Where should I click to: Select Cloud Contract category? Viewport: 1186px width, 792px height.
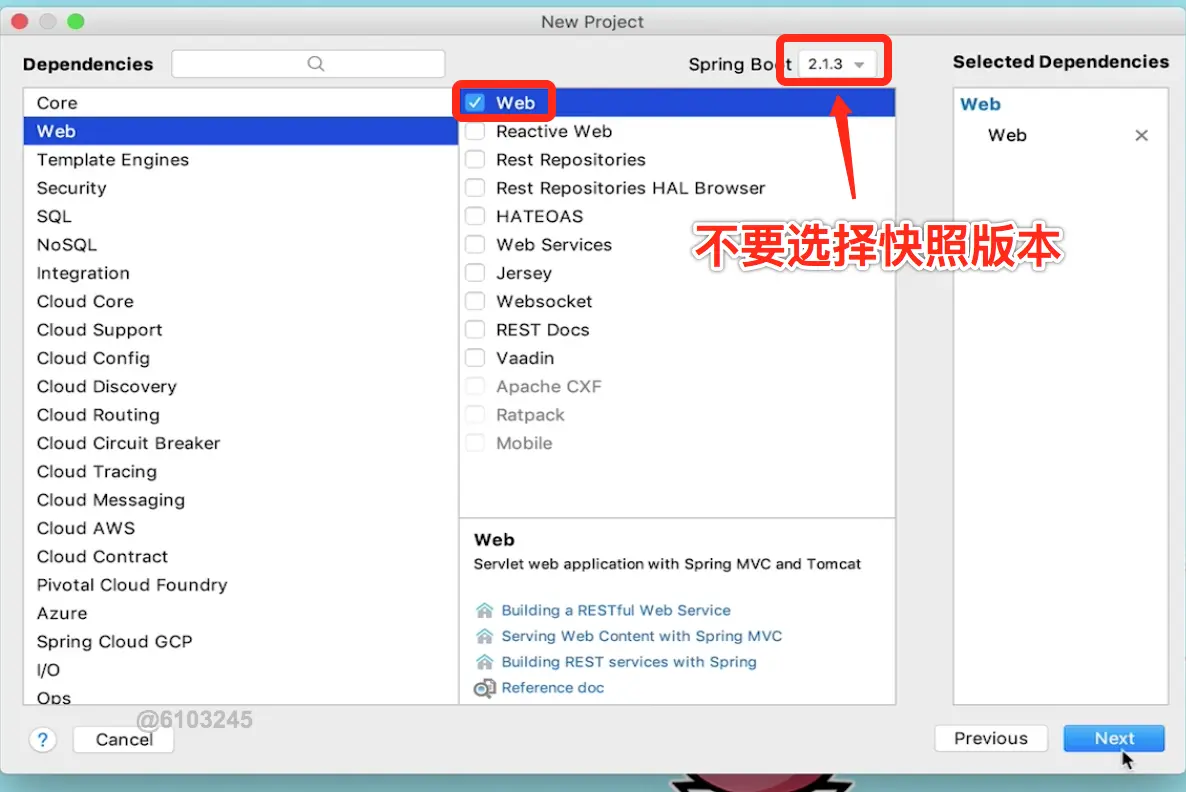click(241, 557)
